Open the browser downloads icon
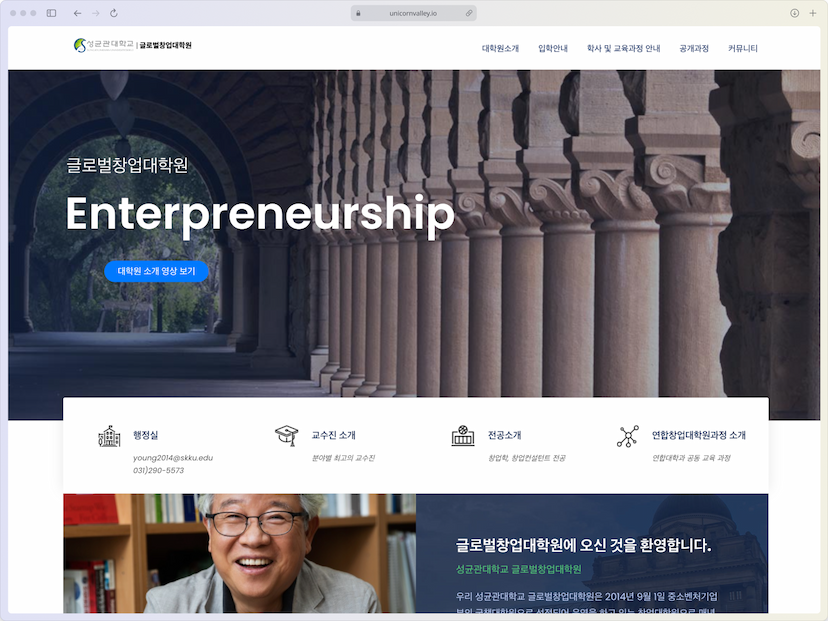 (794, 13)
